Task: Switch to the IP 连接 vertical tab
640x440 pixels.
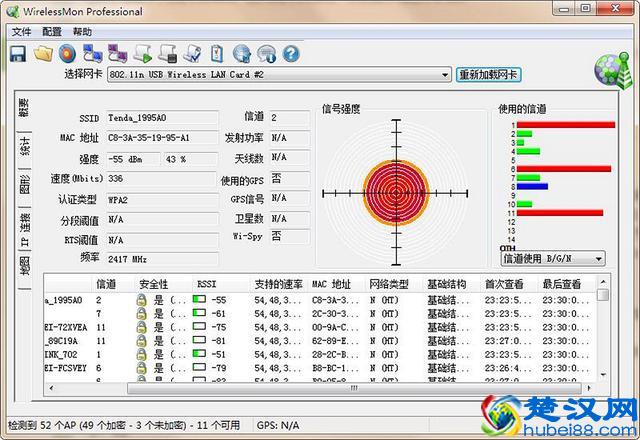Action: click(x=24, y=229)
